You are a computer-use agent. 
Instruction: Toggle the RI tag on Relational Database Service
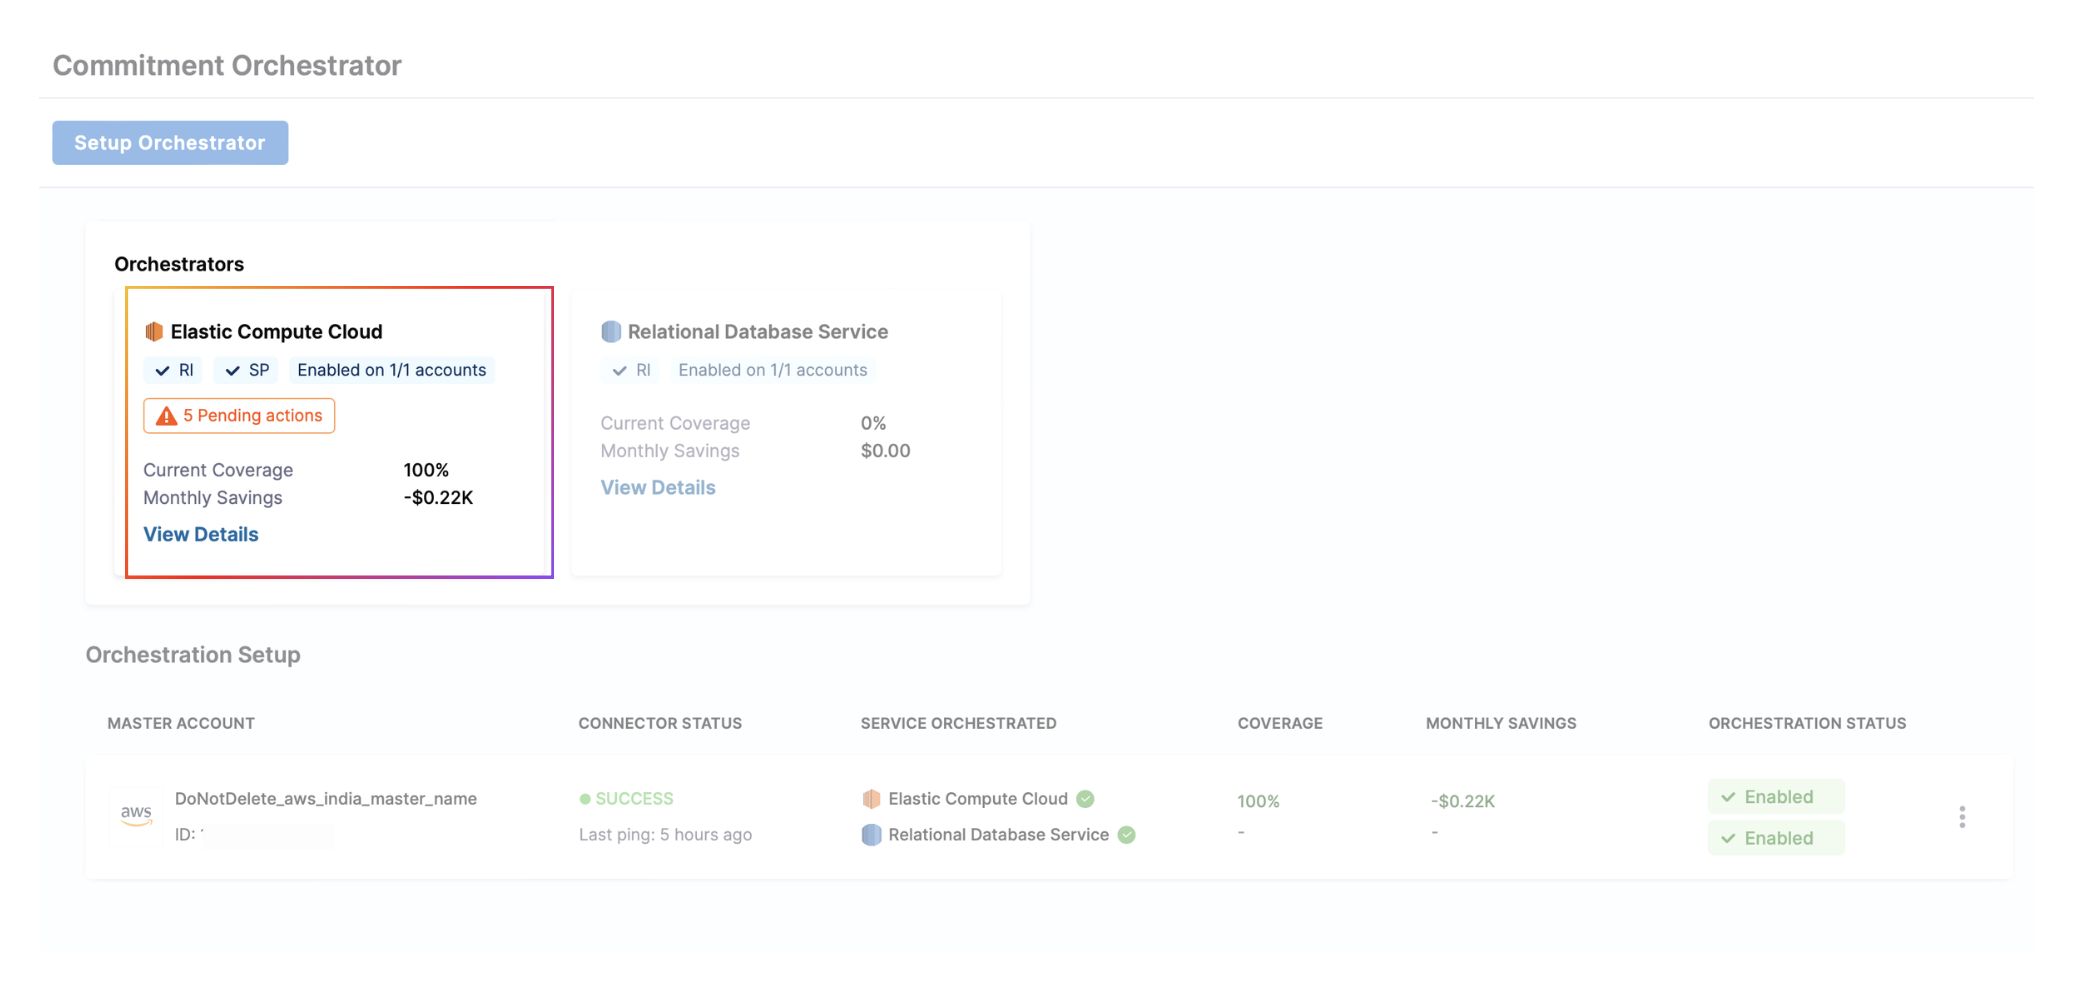[x=631, y=371]
